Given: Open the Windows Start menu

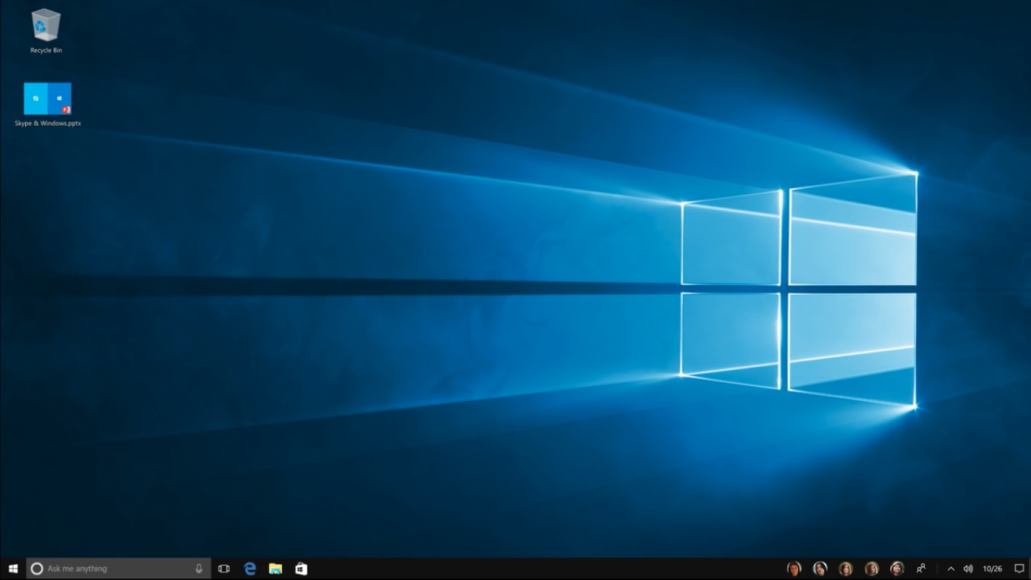Looking at the screenshot, I should click(x=13, y=569).
